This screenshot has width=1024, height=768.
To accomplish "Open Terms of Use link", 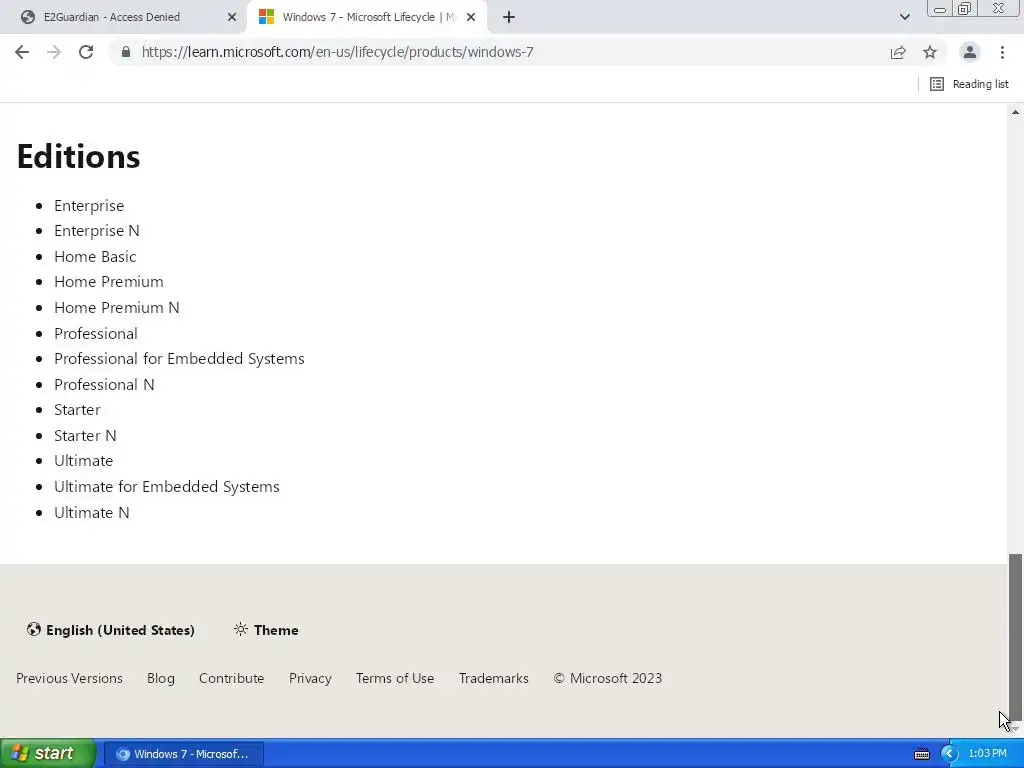I will [x=395, y=678].
